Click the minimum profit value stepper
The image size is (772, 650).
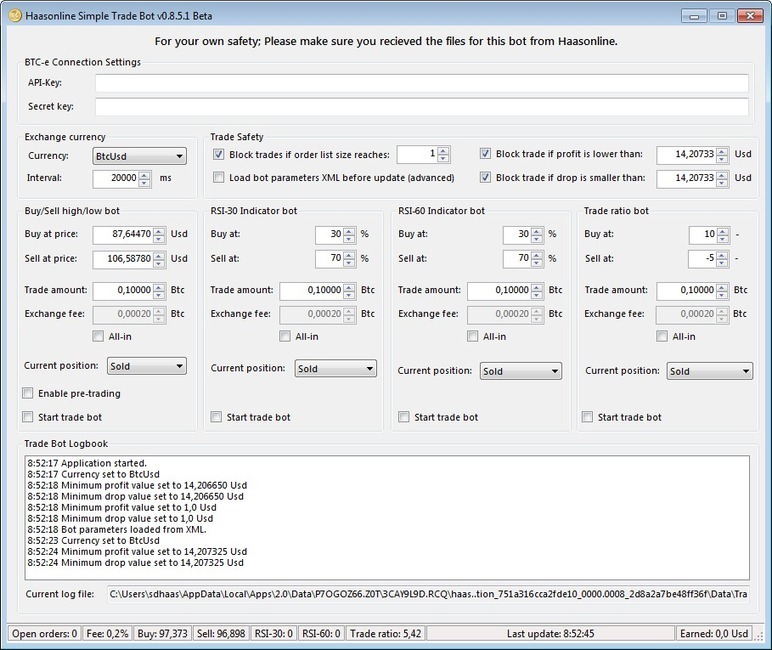pyautogui.click(x=722, y=155)
